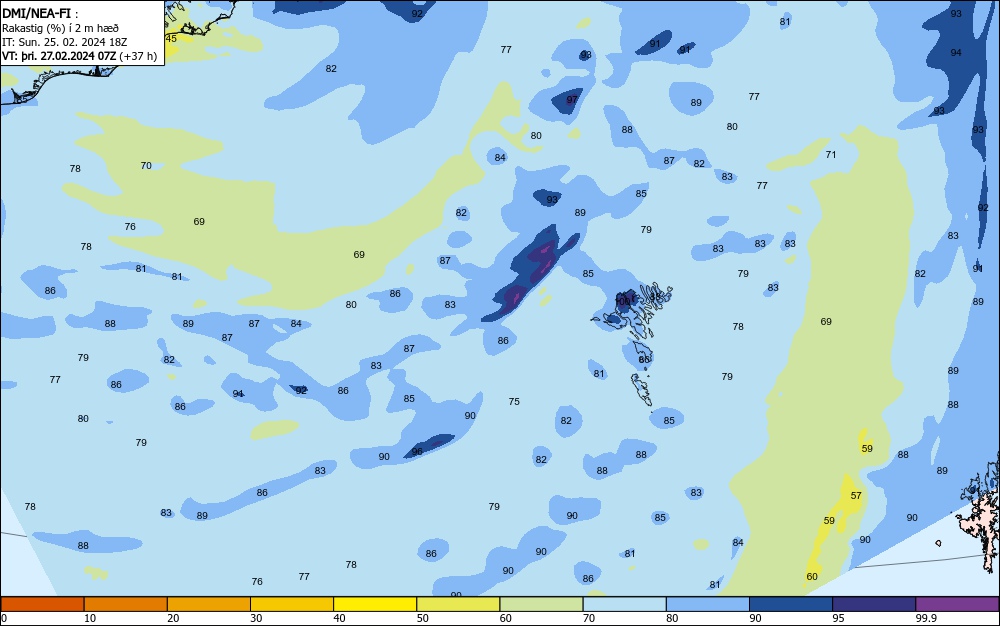Click the 'IT: Sun. 25. 02. 2024 18Z' line
1000x626 pixels.
point(64,42)
